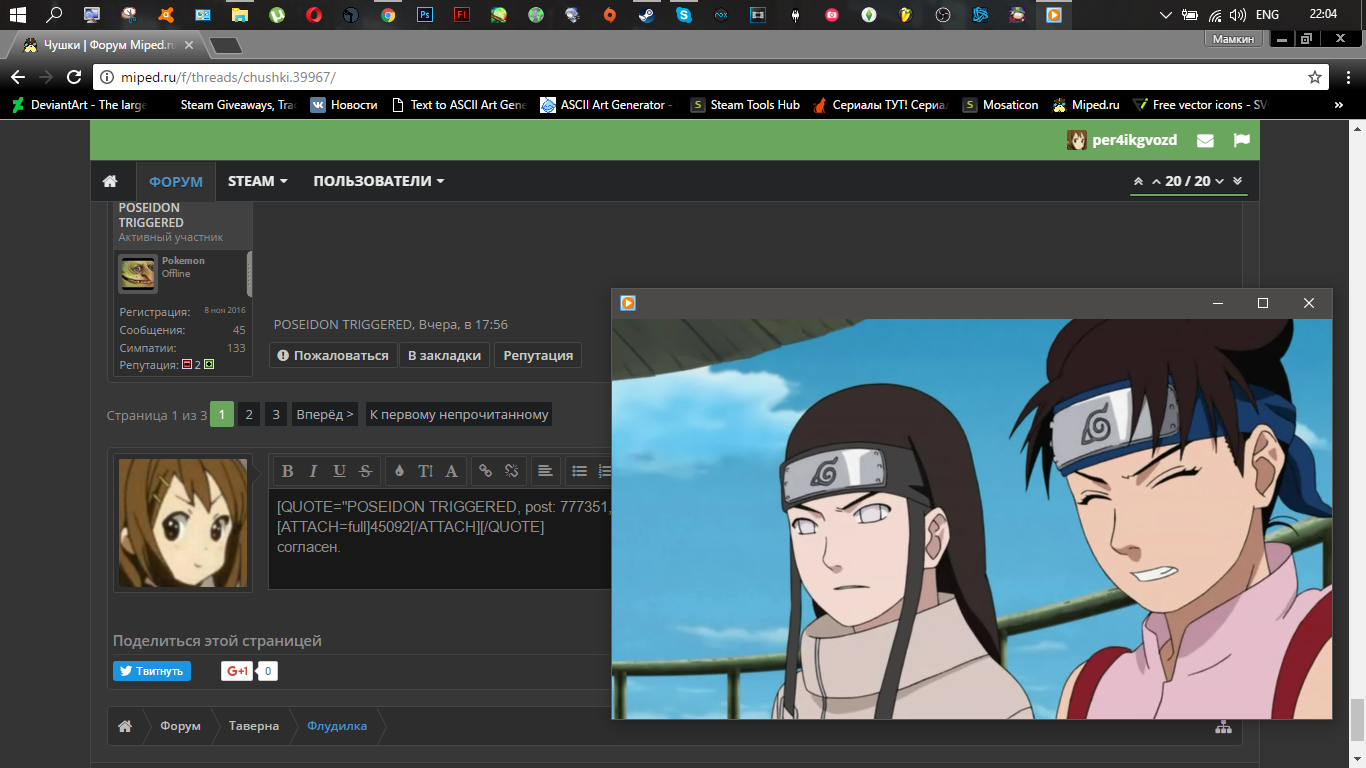Click the Твитнуть tweet button

coord(152,671)
